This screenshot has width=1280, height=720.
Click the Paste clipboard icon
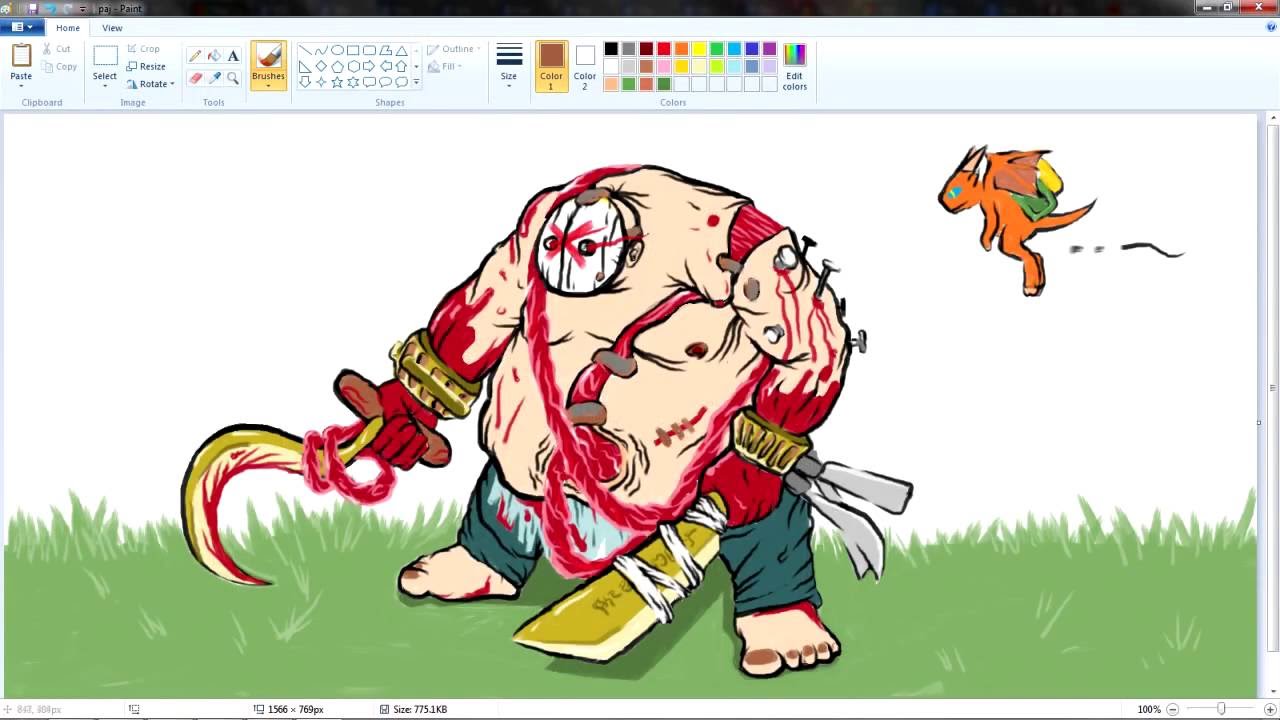tap(21, 55)
